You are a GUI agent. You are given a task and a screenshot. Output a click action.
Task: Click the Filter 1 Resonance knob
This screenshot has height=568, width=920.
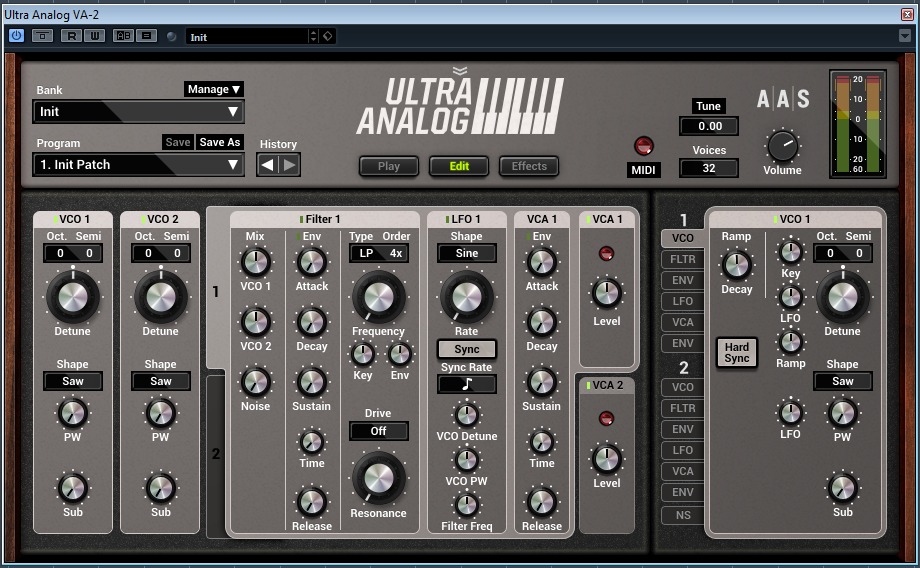(x=378, y=478)
